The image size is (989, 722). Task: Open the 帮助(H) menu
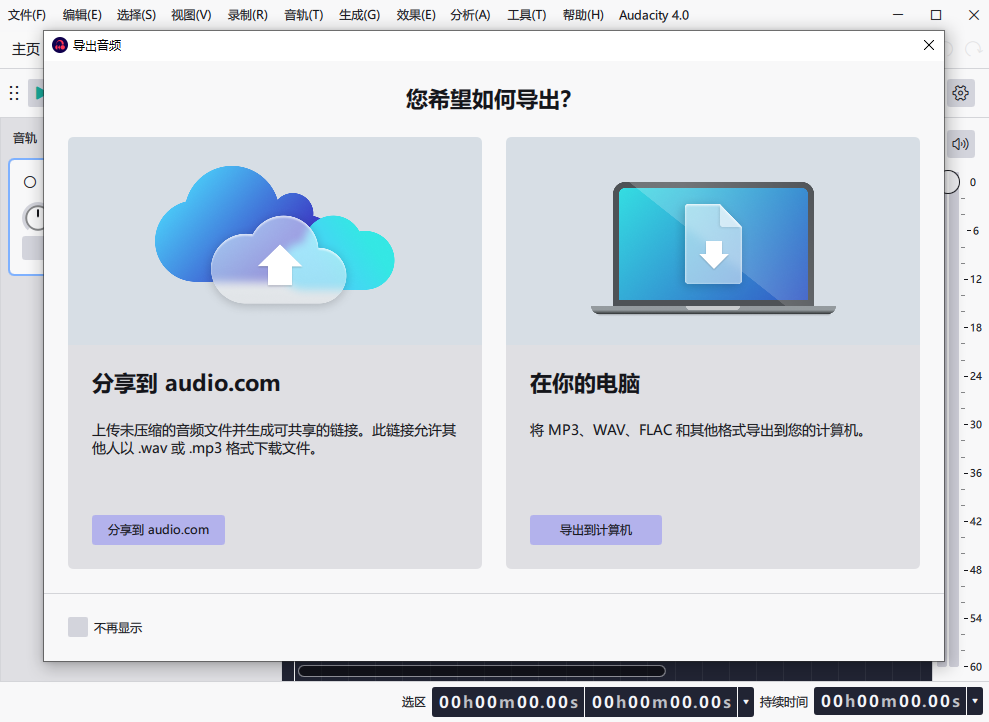click(583, 15)
